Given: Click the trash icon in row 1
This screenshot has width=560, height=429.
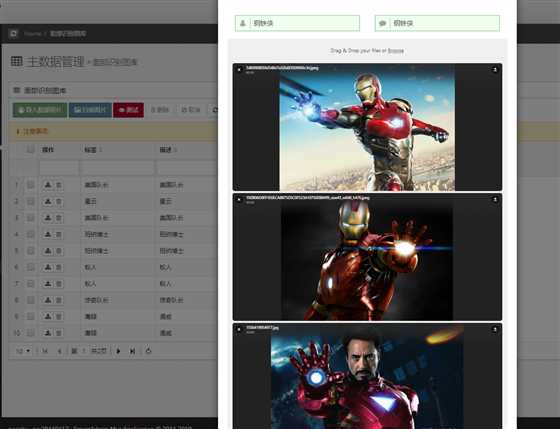Looking at the screenshot, I should pos(59,185).
